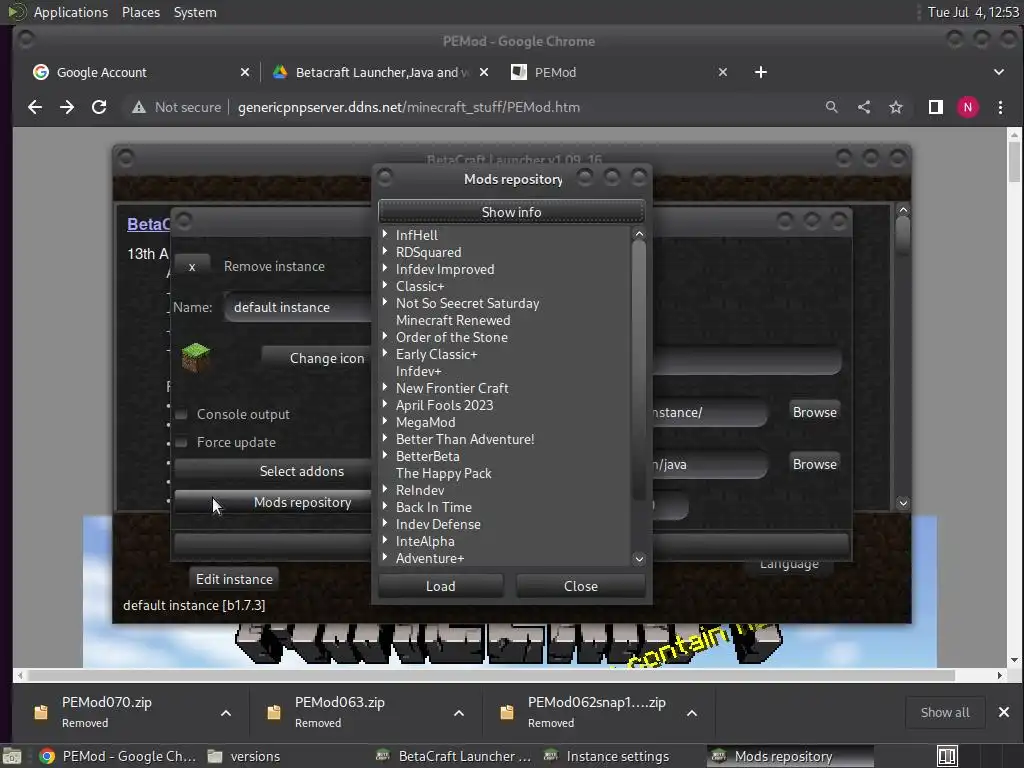Click the grass block instance icon
The image size is (1024, 768).
pos(195,357)
